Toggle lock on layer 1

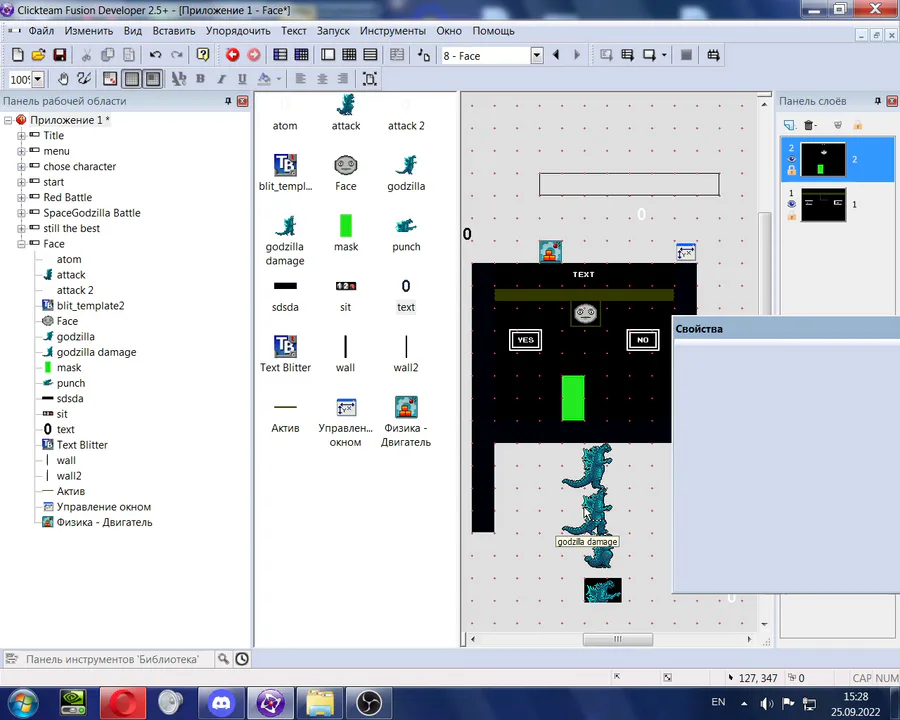tap(792, 215)
